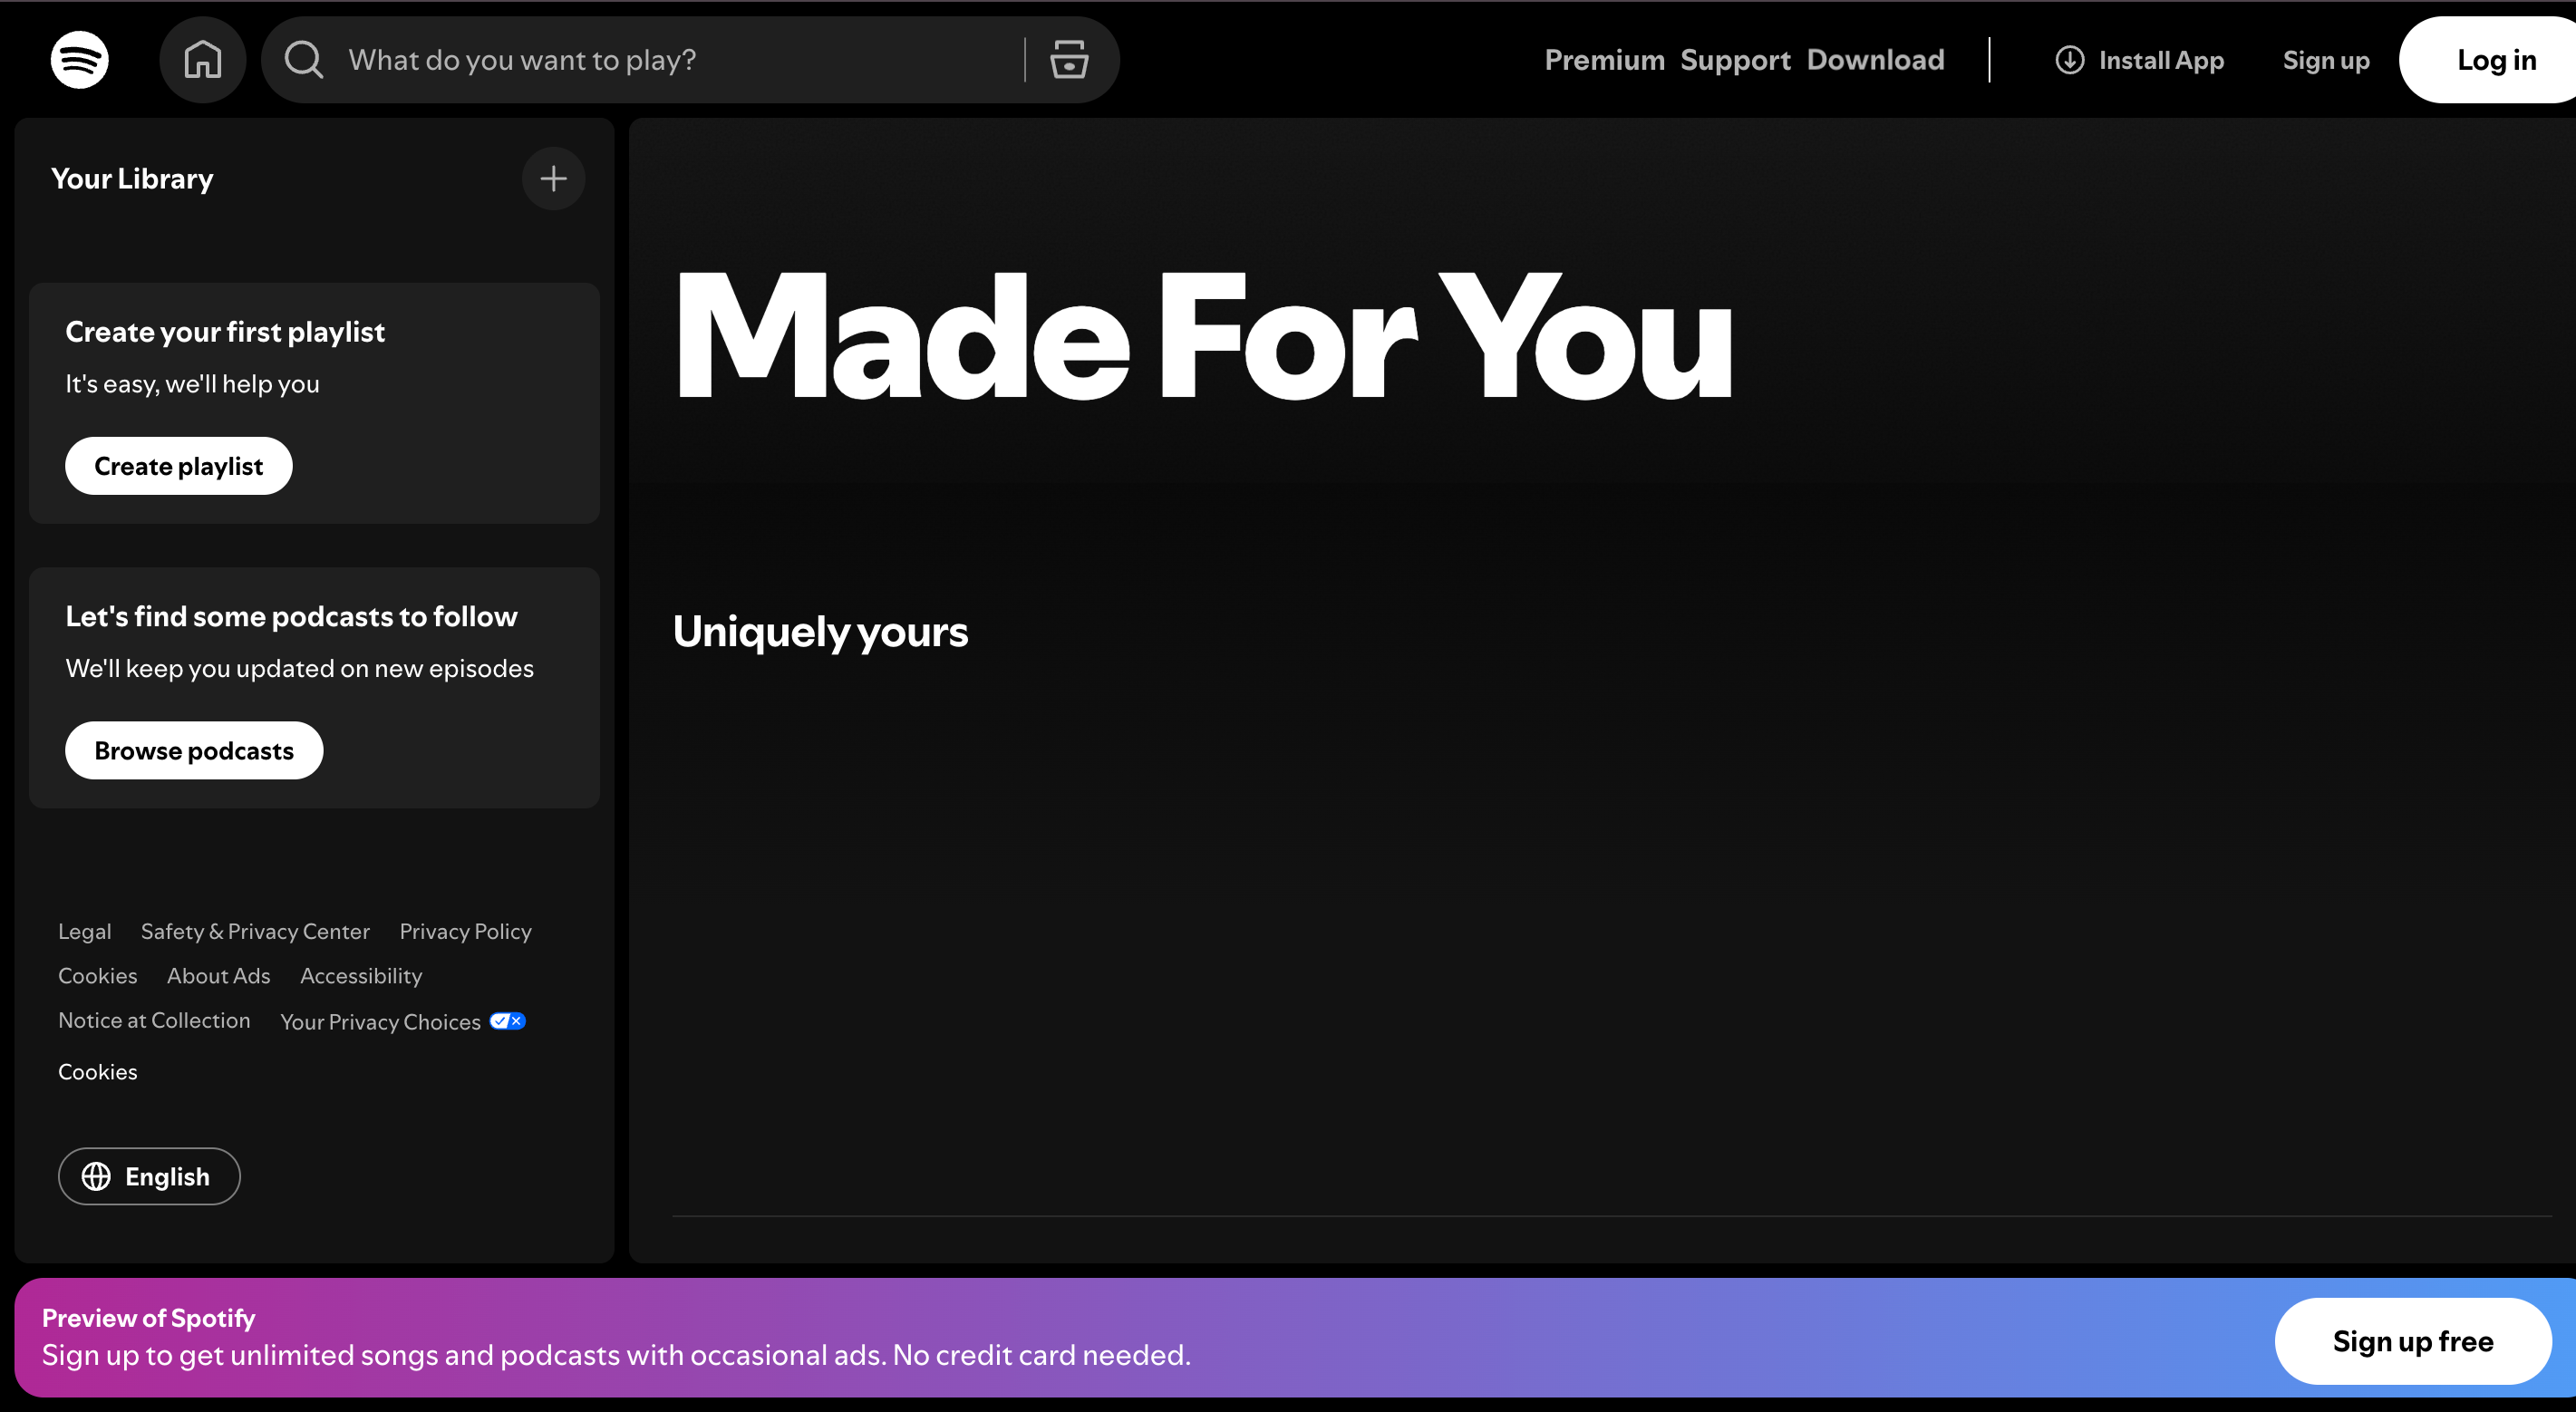Click the Install App download icon
The image size is (2576, 1412).
coord(2068,60)
